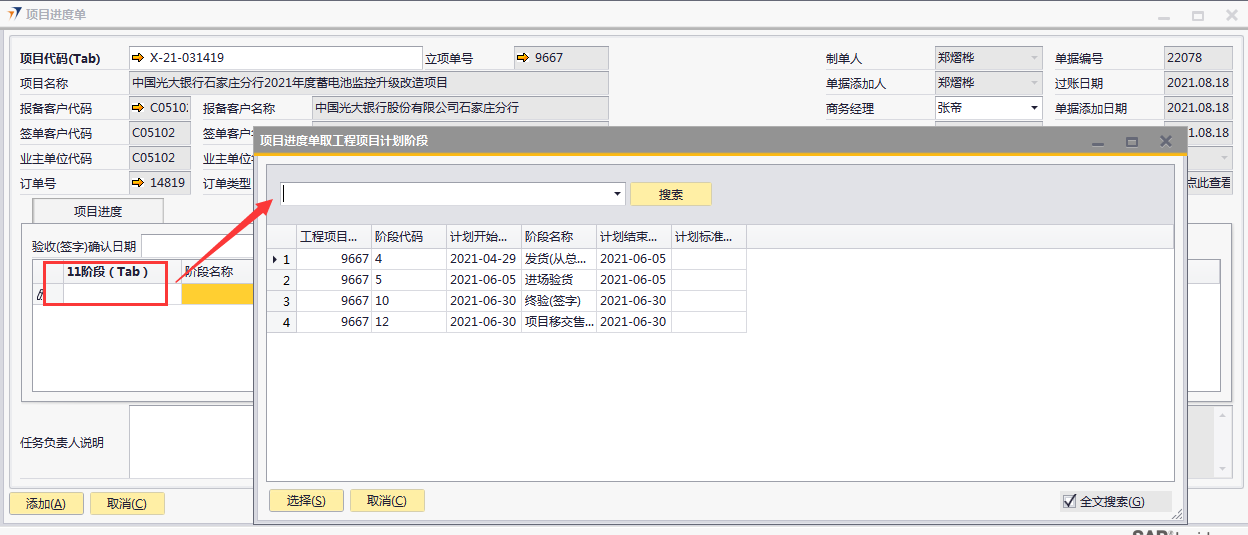Viewport: 1248px width, 535px height.
Task: Click the link arrow next to 立项单号 9667
Action: click(x=523, y=58)
